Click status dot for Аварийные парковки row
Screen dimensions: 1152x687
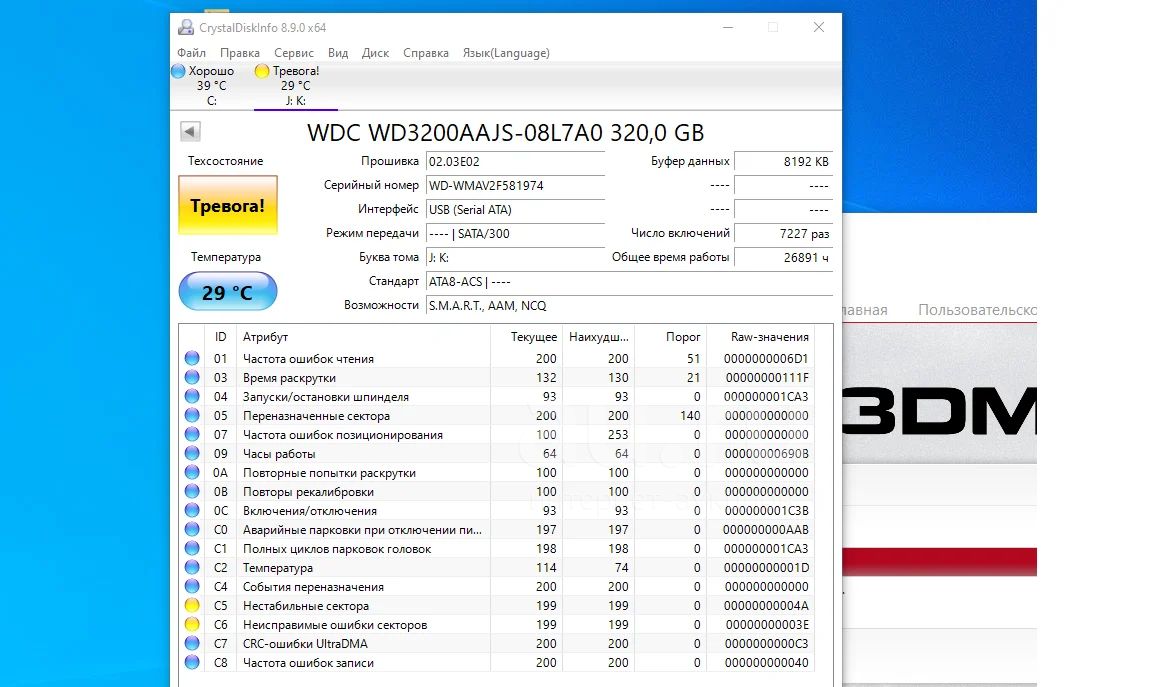pos(192,530)
